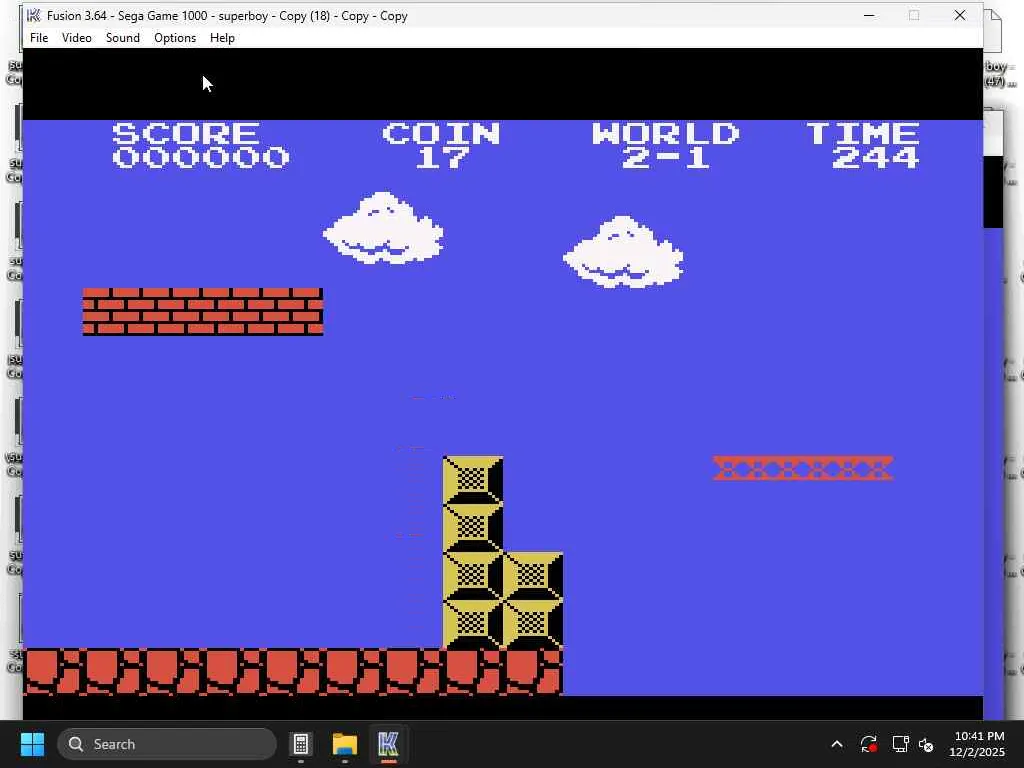Open the Calculator taskbar icon

pos(301,744)
